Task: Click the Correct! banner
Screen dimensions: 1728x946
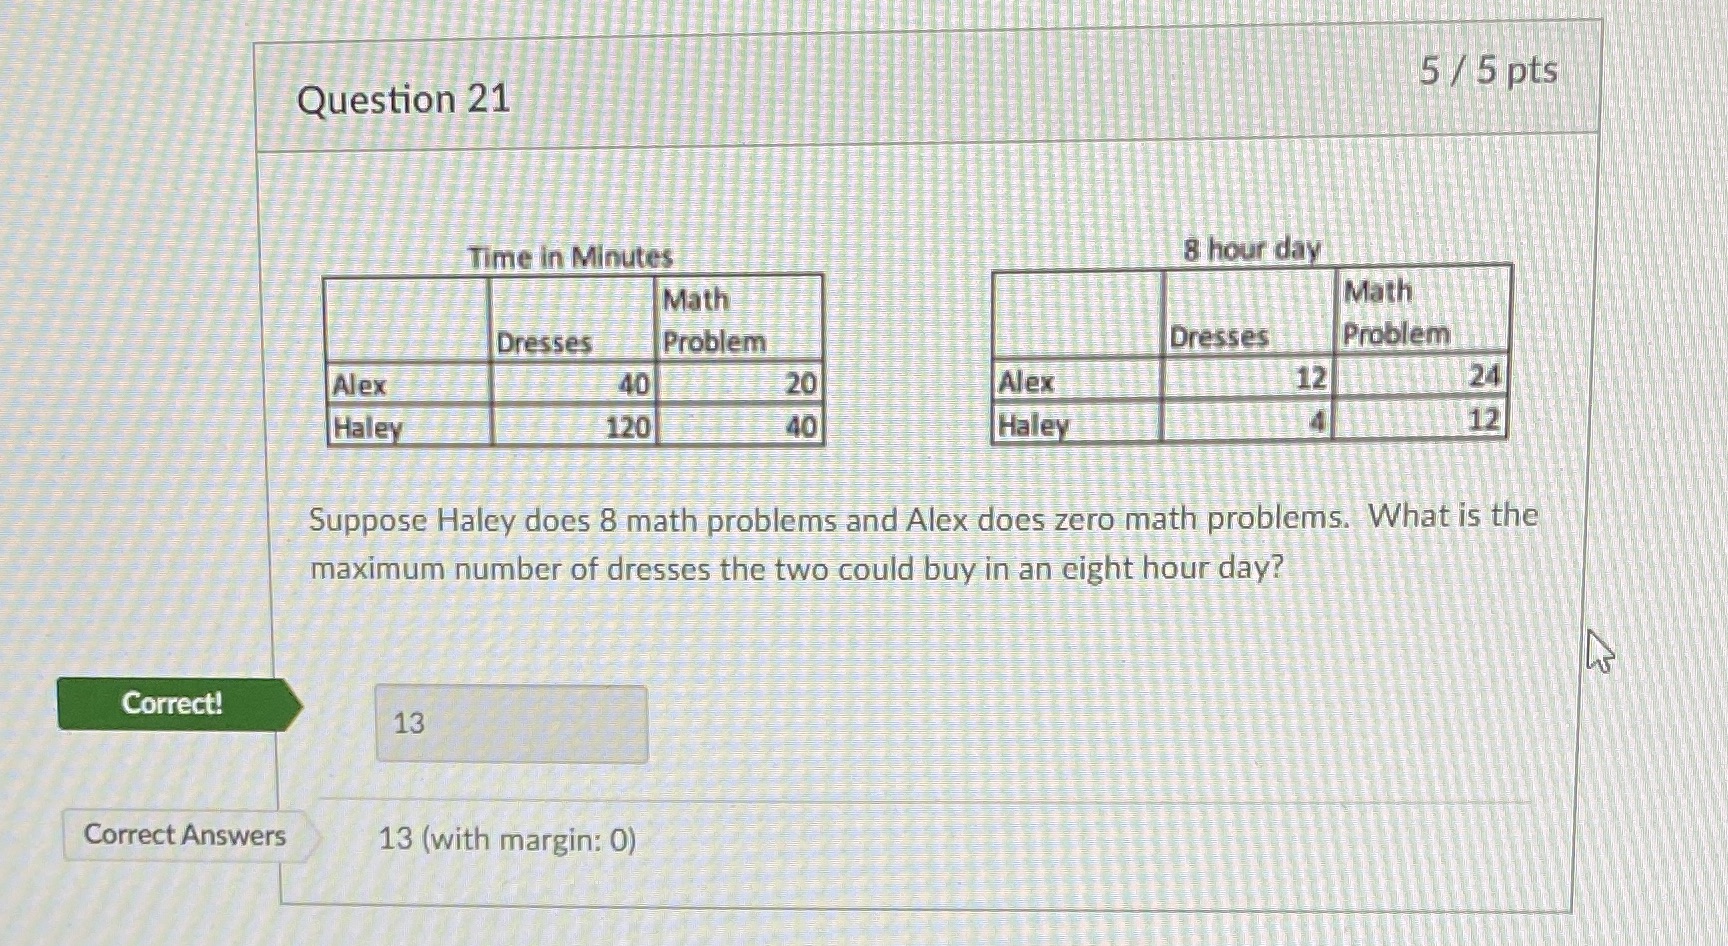Action: tap(172, 705)
